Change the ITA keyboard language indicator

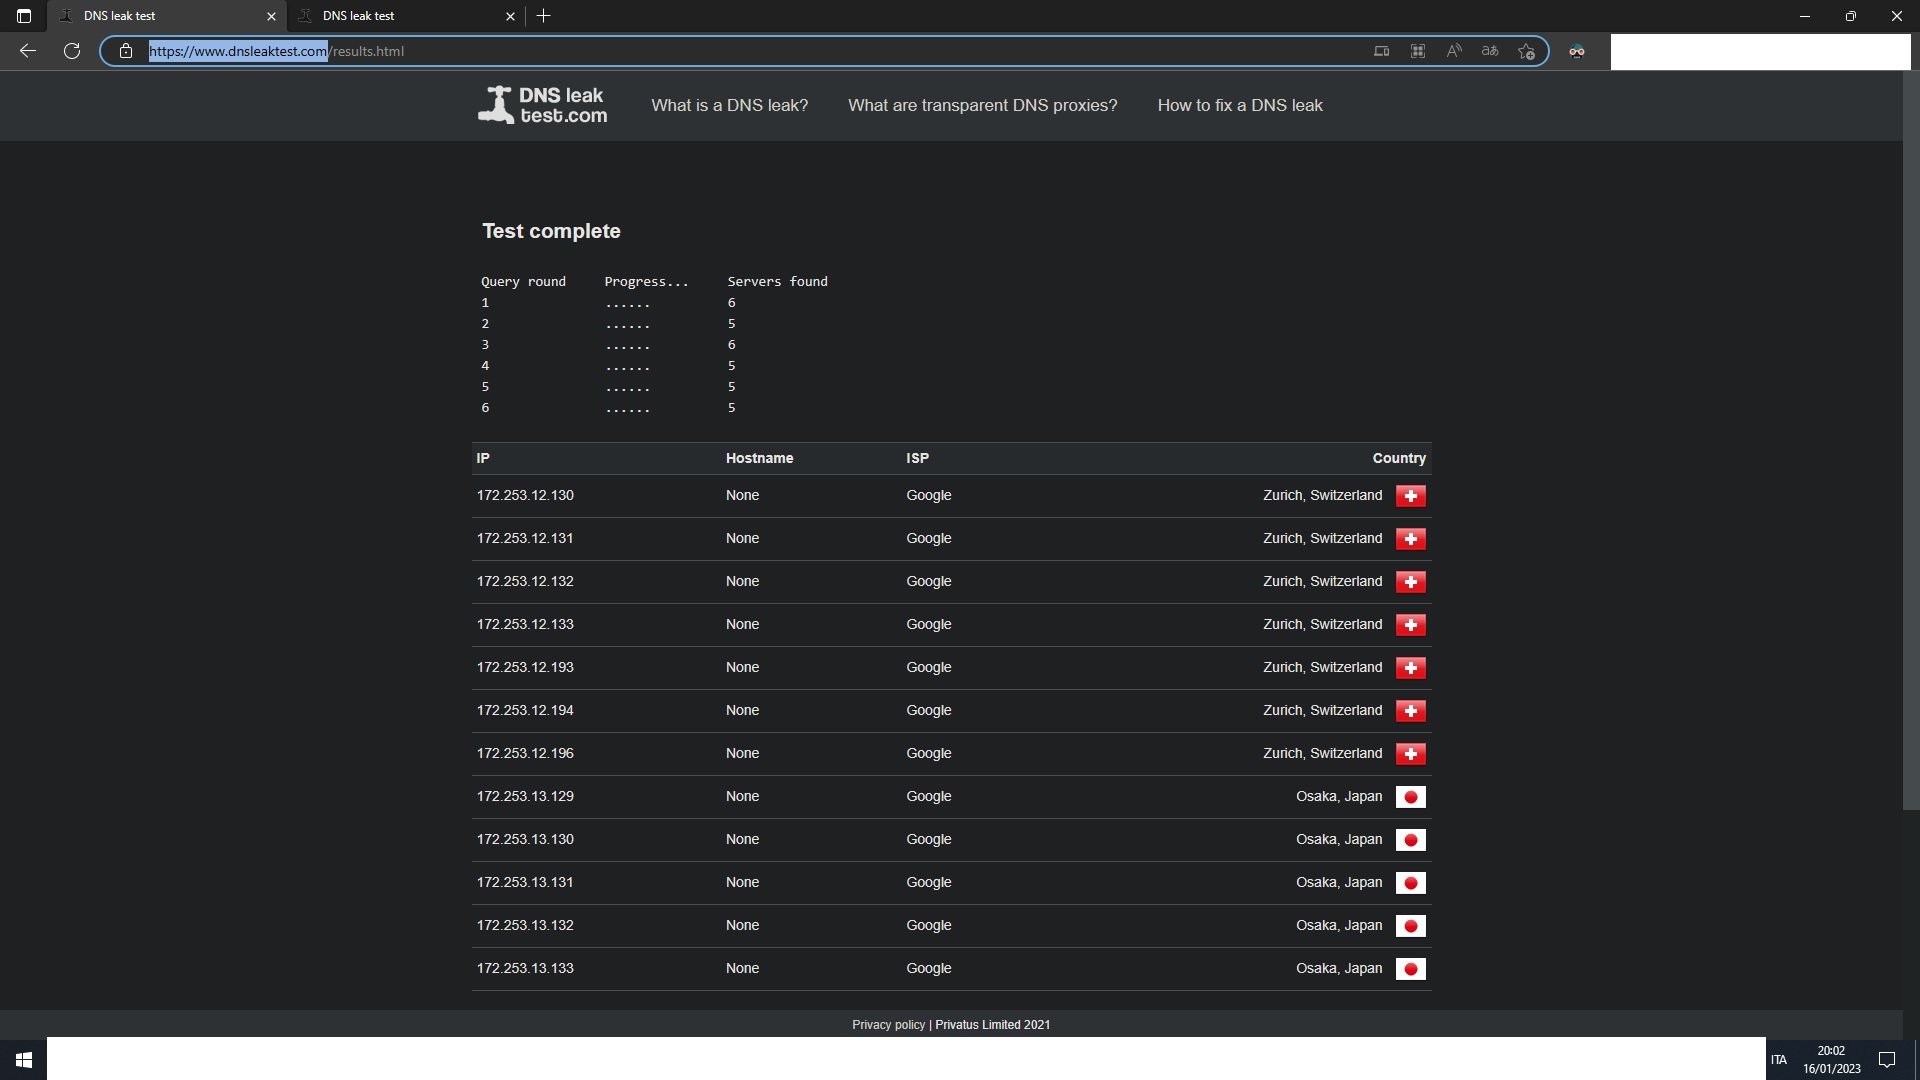pos(1779,1060)
